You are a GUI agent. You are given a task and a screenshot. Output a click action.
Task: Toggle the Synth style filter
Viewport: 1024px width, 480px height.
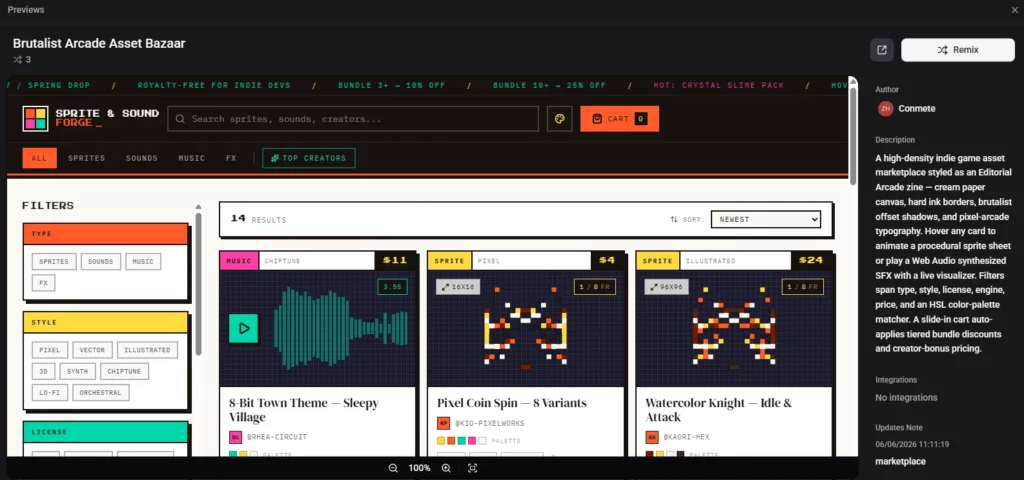coord(78,372)
